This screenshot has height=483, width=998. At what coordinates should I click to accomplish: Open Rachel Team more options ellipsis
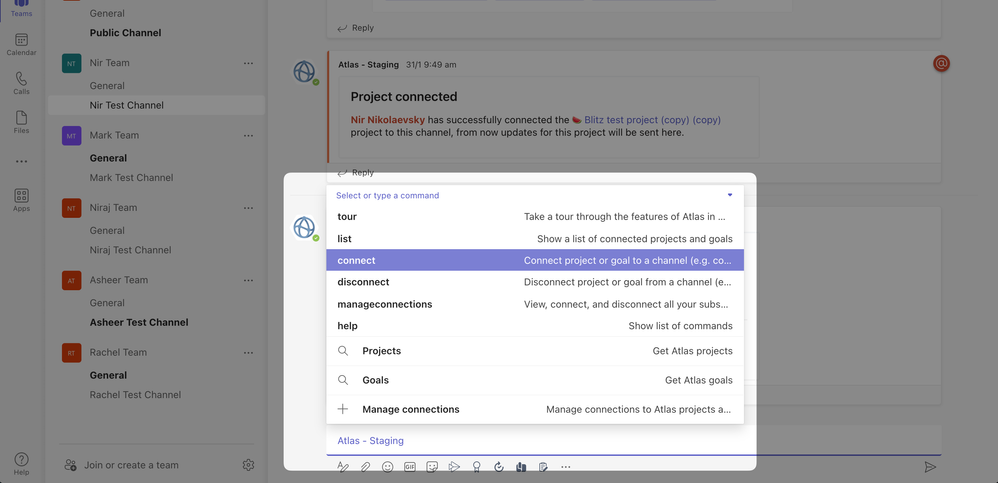(x=248, y=353)
